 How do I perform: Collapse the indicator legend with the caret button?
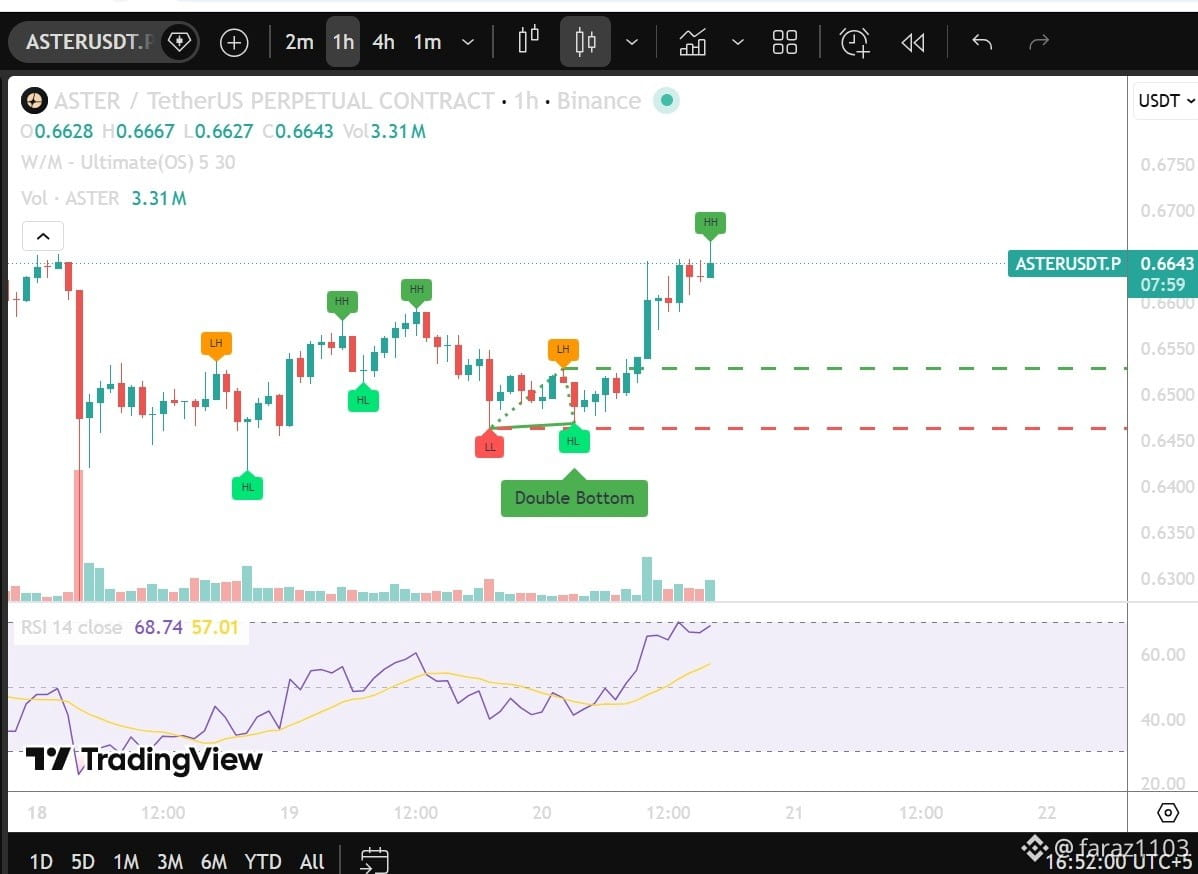(43, 237)
